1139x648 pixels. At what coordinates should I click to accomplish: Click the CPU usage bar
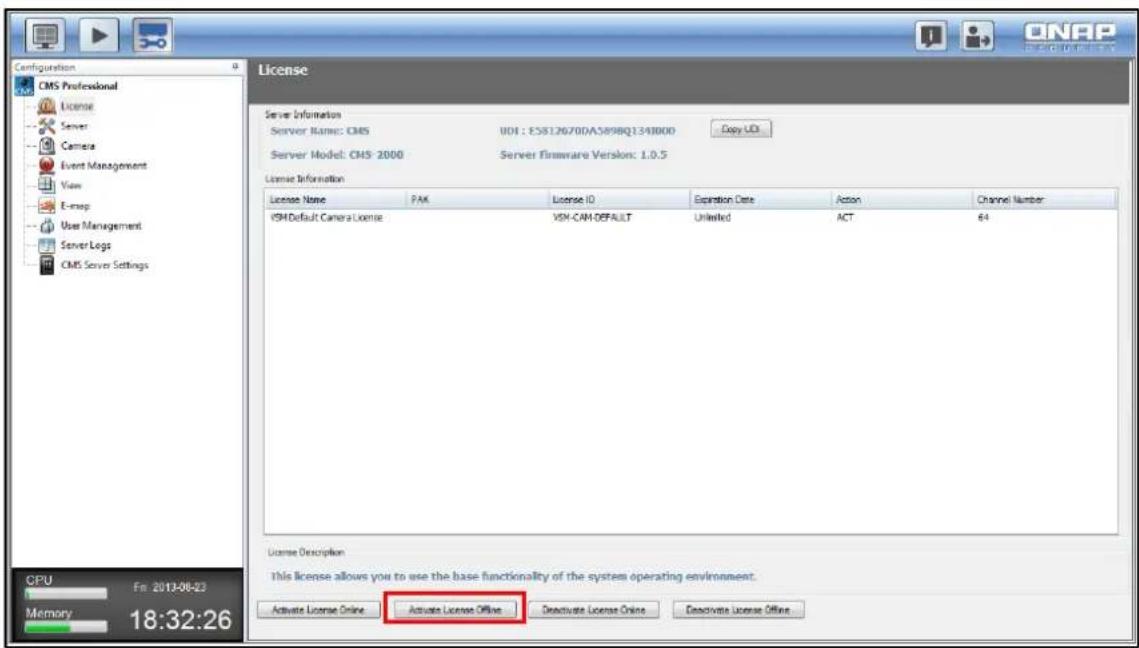[65, 594]
